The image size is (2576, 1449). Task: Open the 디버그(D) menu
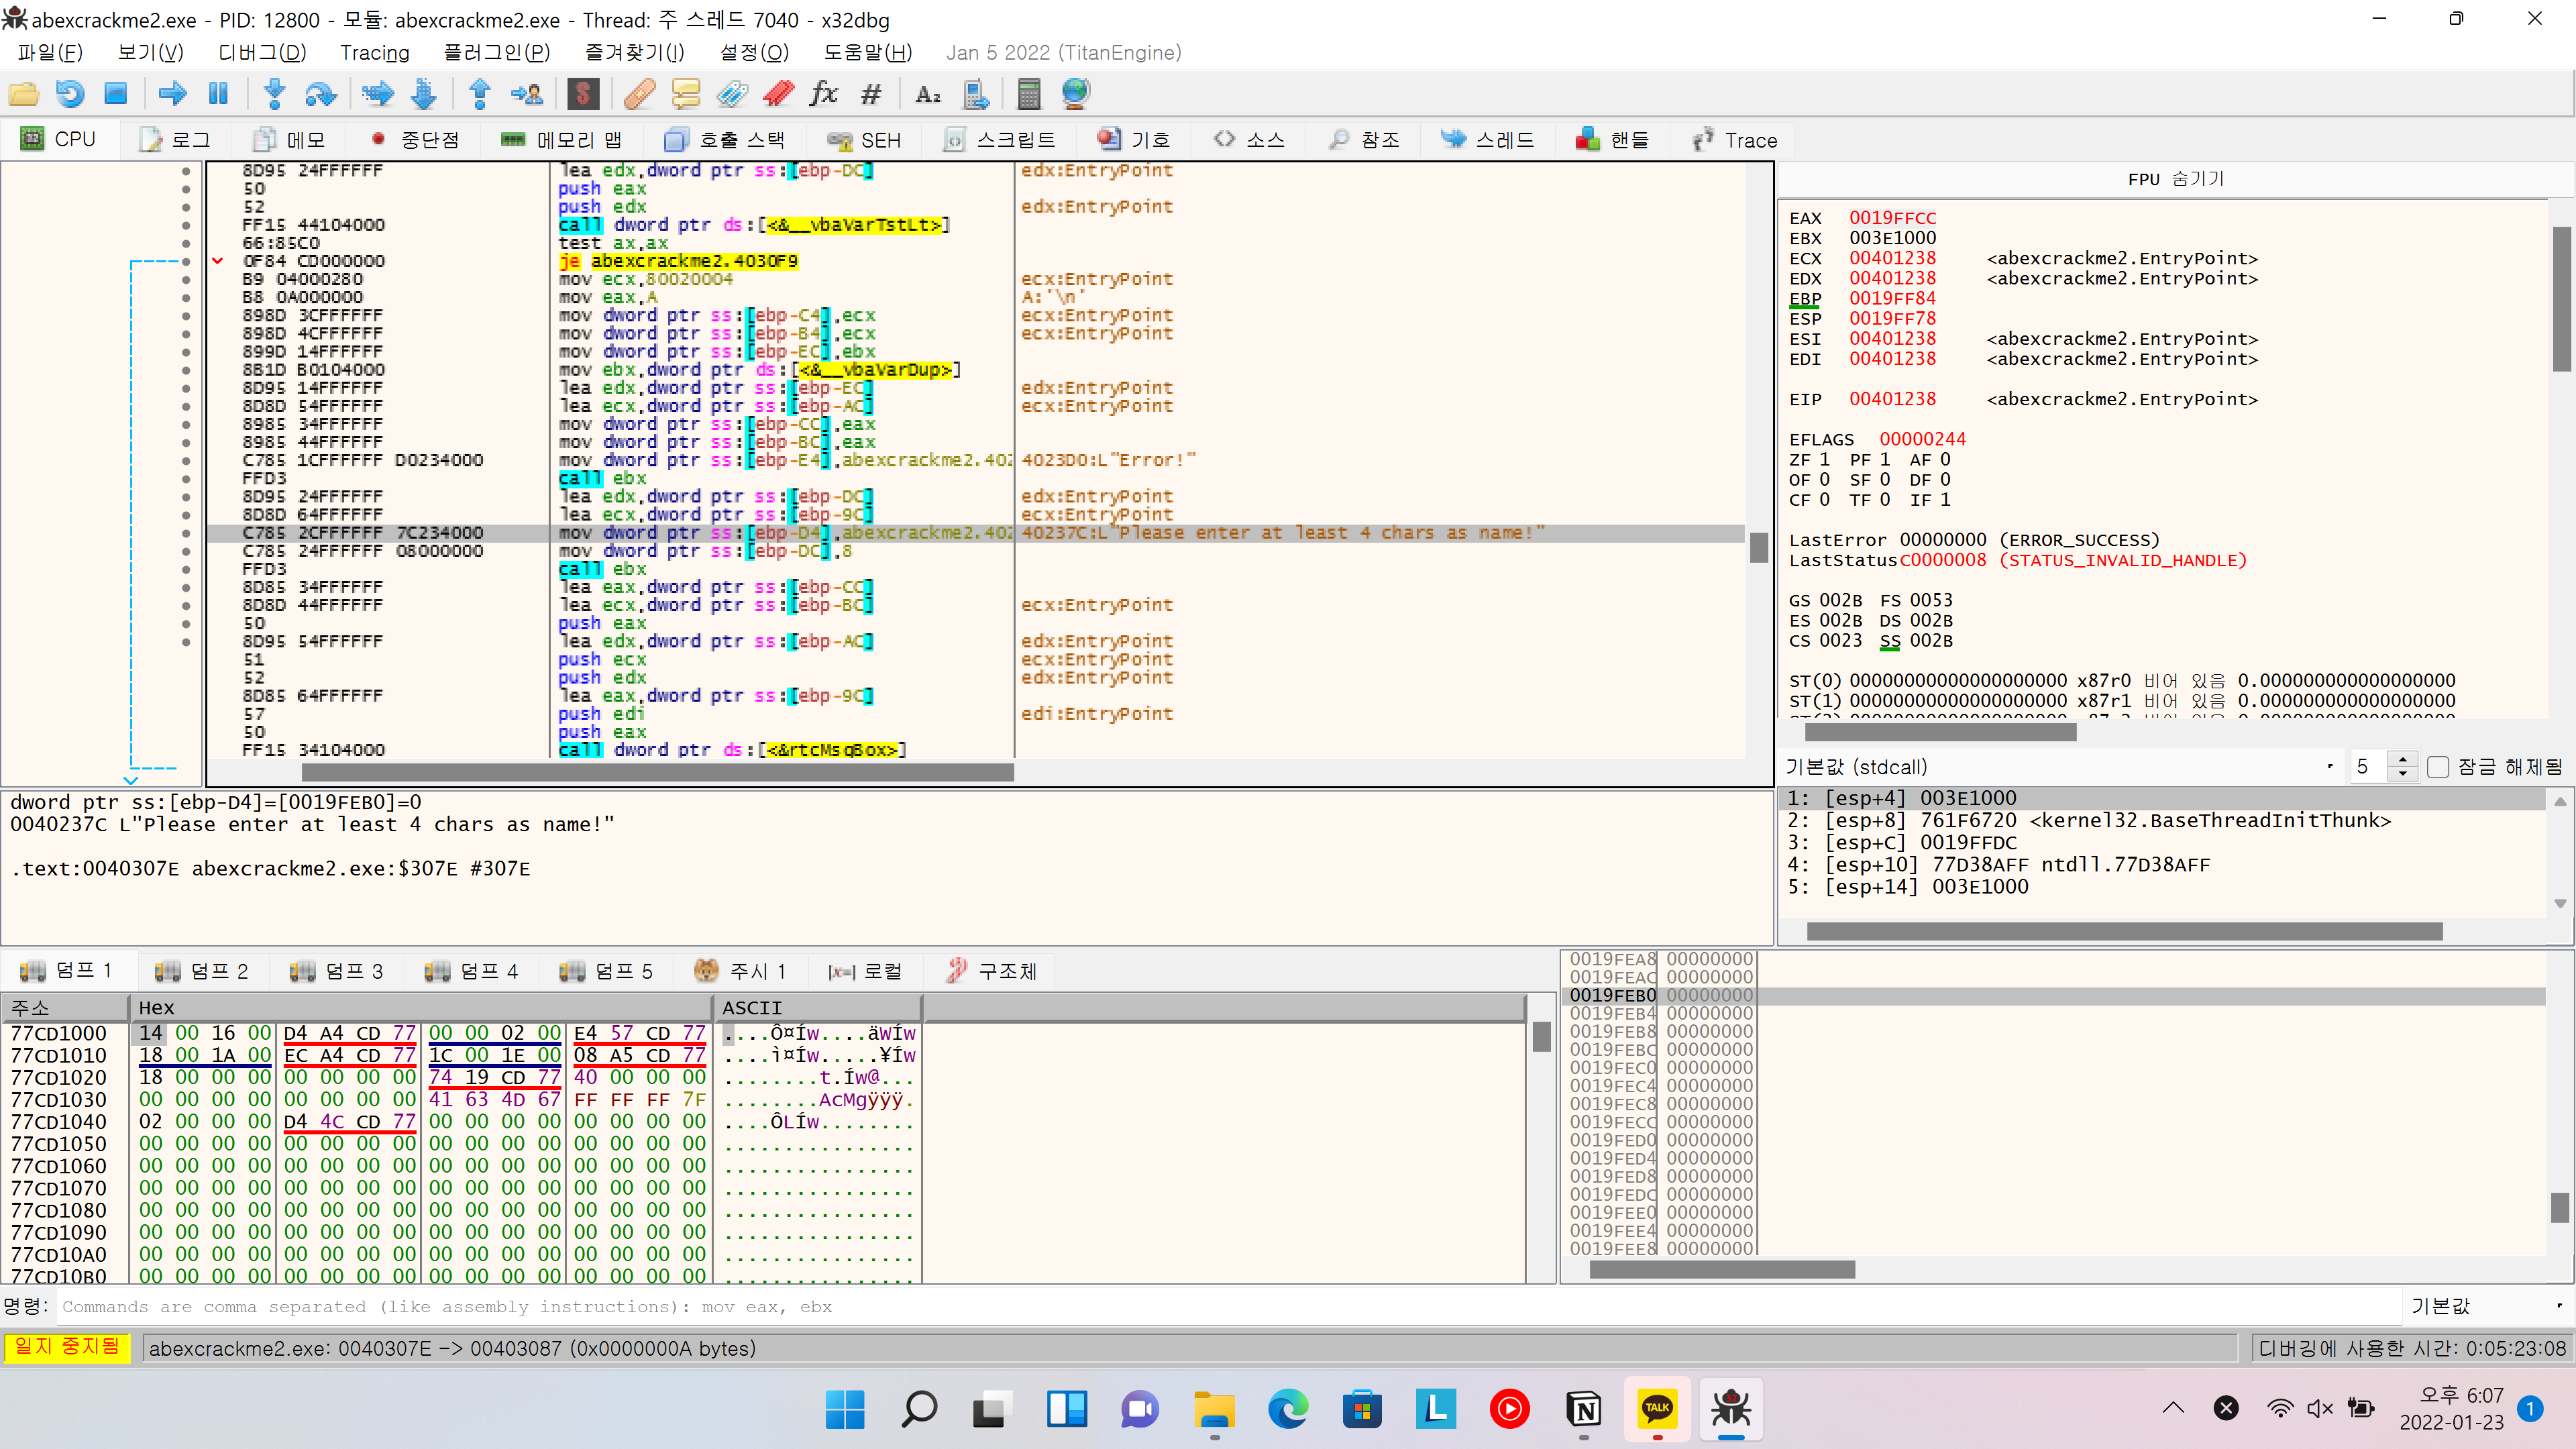[262, 52]
